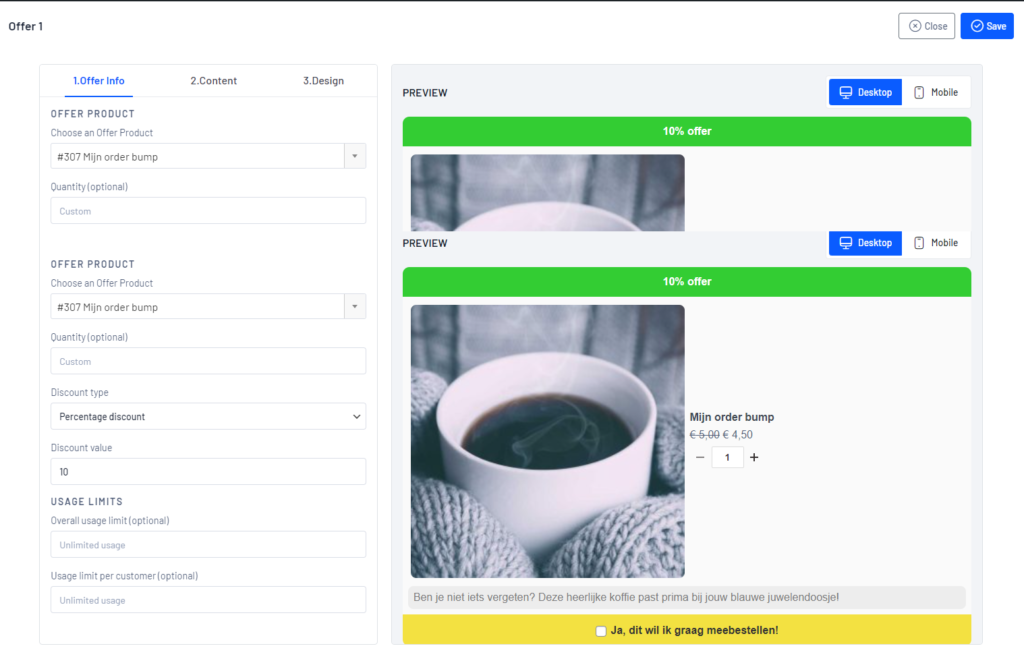
Task: Click the upper Quantity Custom input field
Action: [x=208, y=211]
